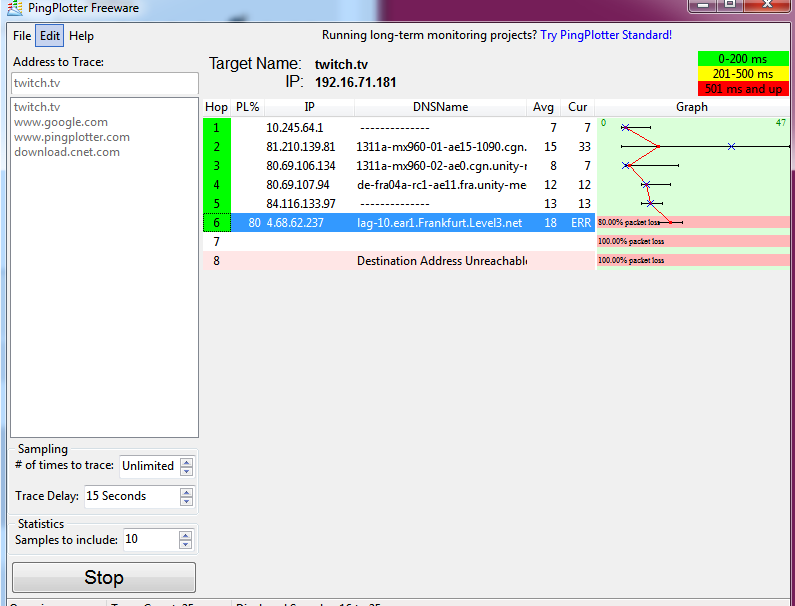Open the File menu
This screenshot has height=606, width=795.
[x=22, y=36]
